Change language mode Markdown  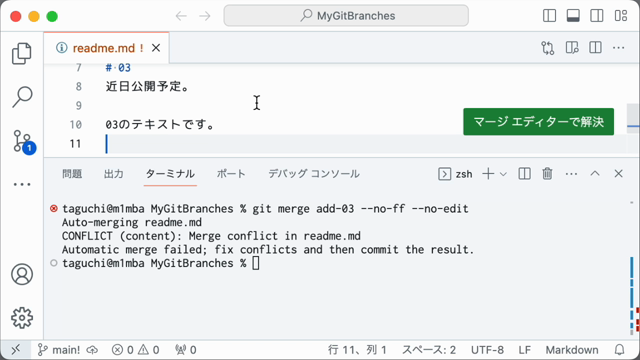coord(572,350)
